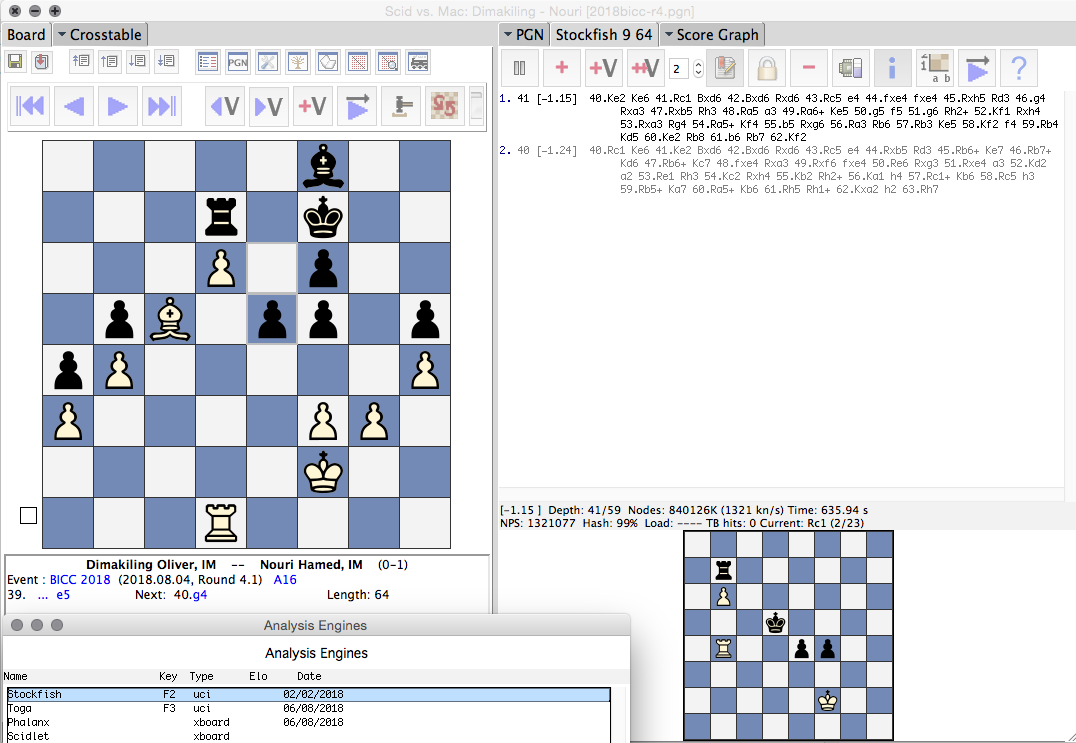This screenshot has height=743, width=1076.
Task: Click the multi-PV number field showing 2
Action: pos(680,69)
